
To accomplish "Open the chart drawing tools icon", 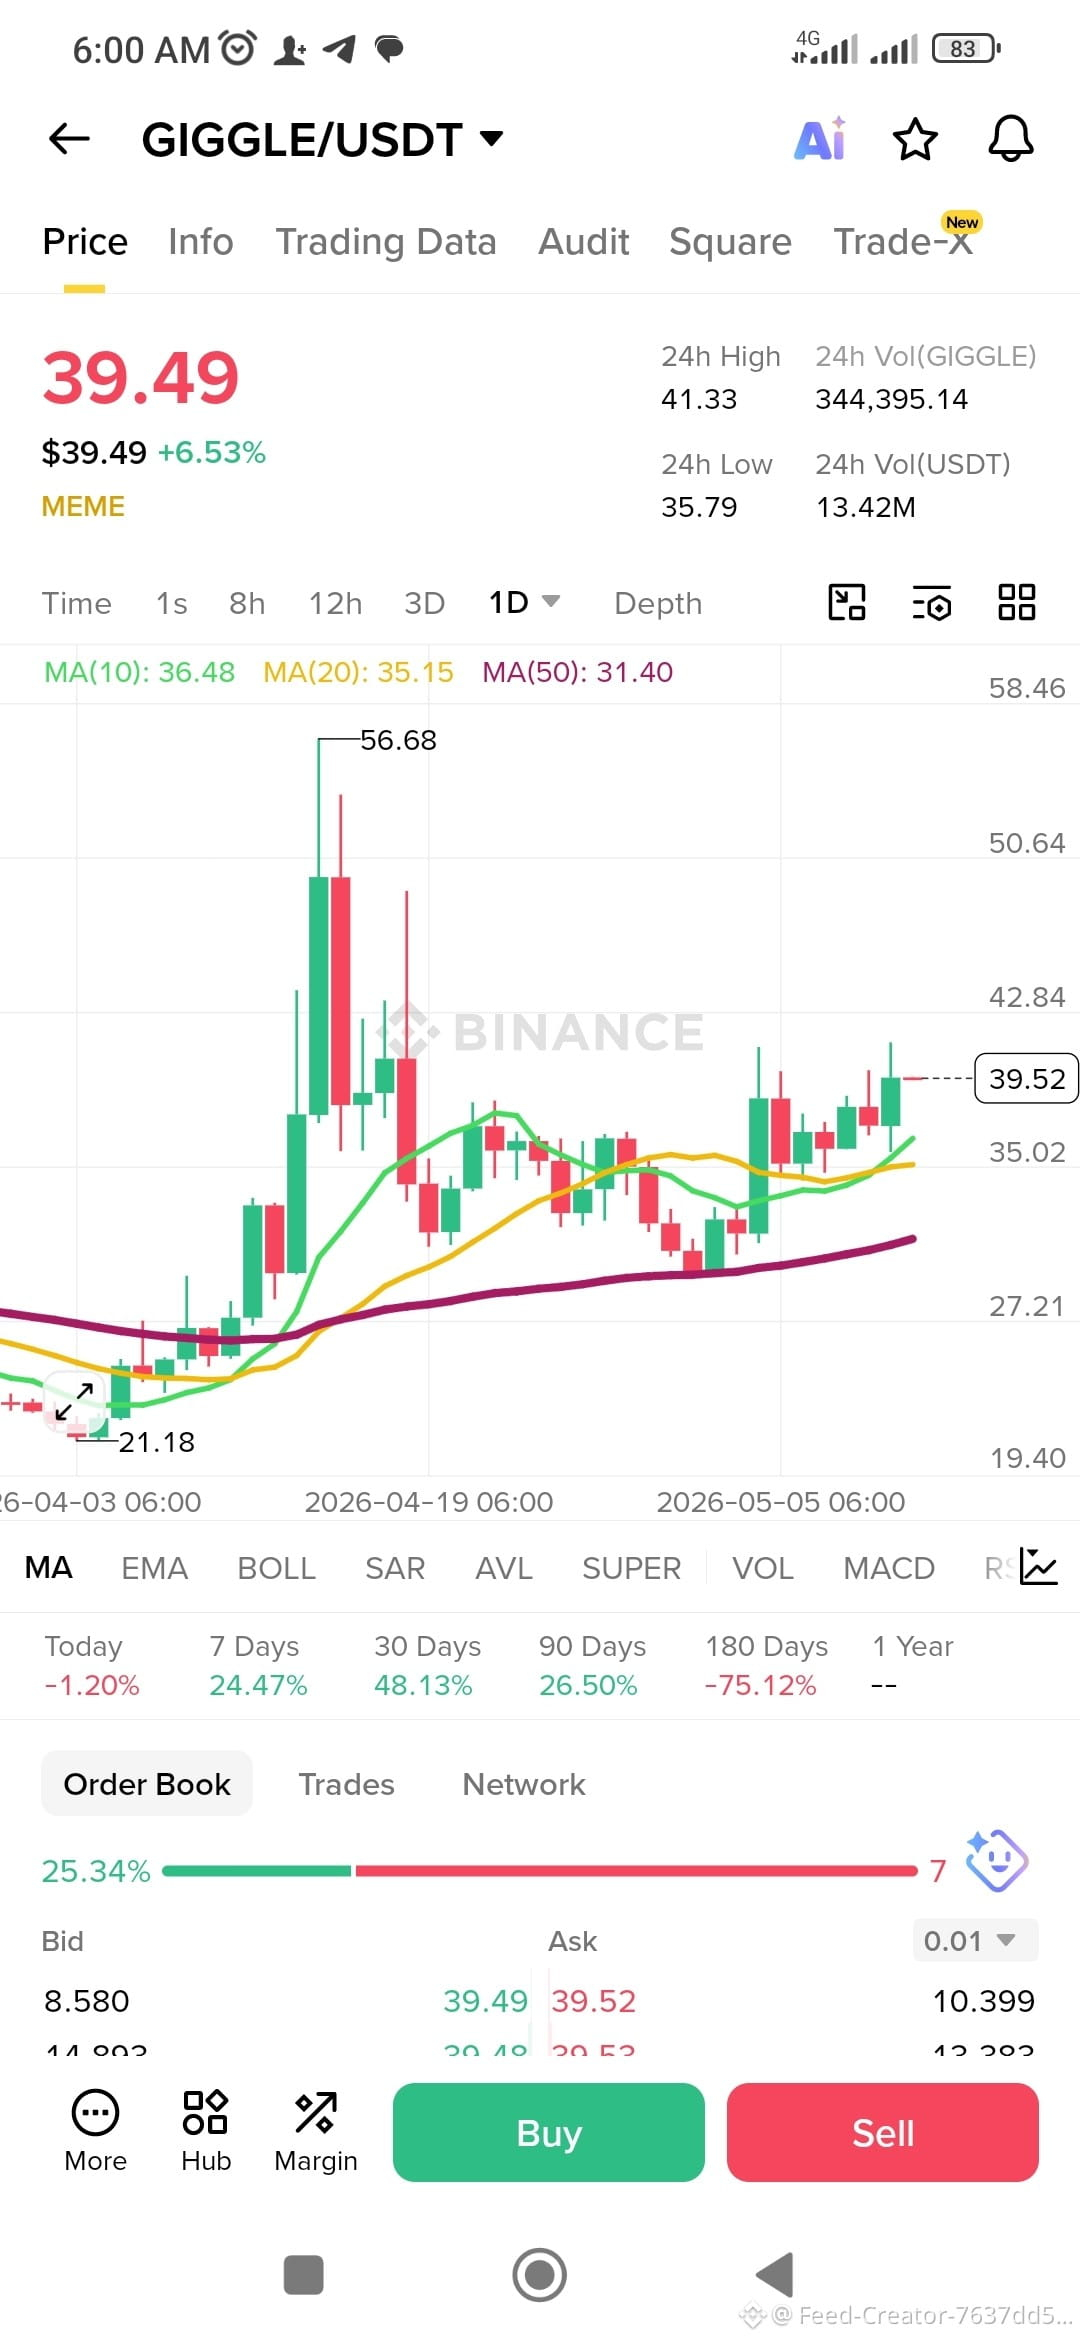I will pos(847,603).
